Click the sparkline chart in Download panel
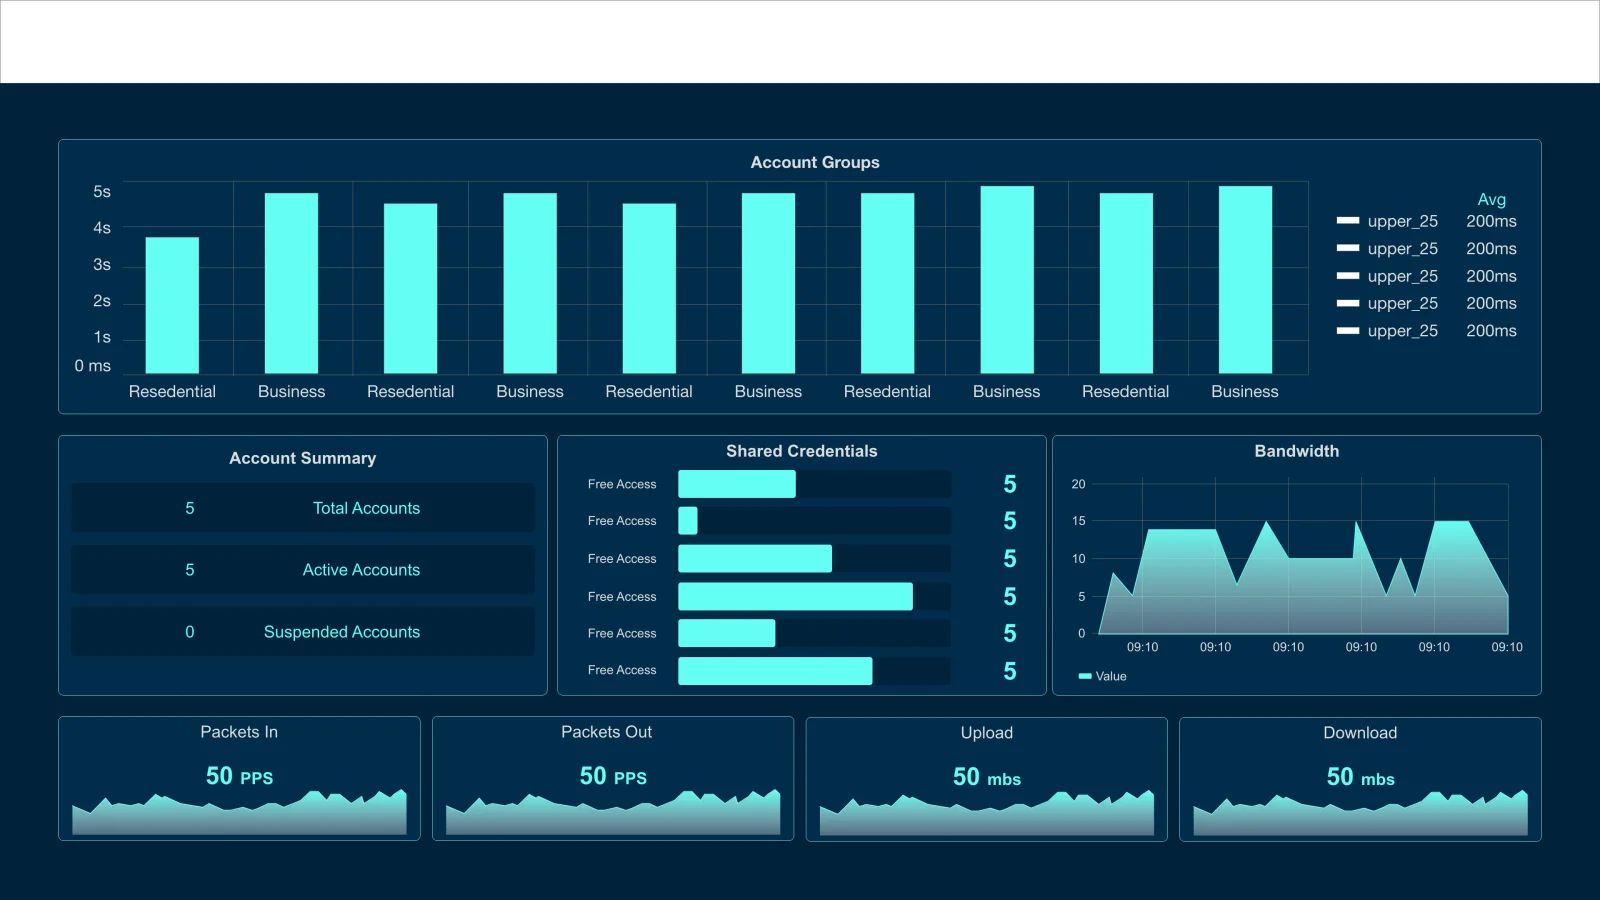1600x900 pixels. (x=1360, y=814)
